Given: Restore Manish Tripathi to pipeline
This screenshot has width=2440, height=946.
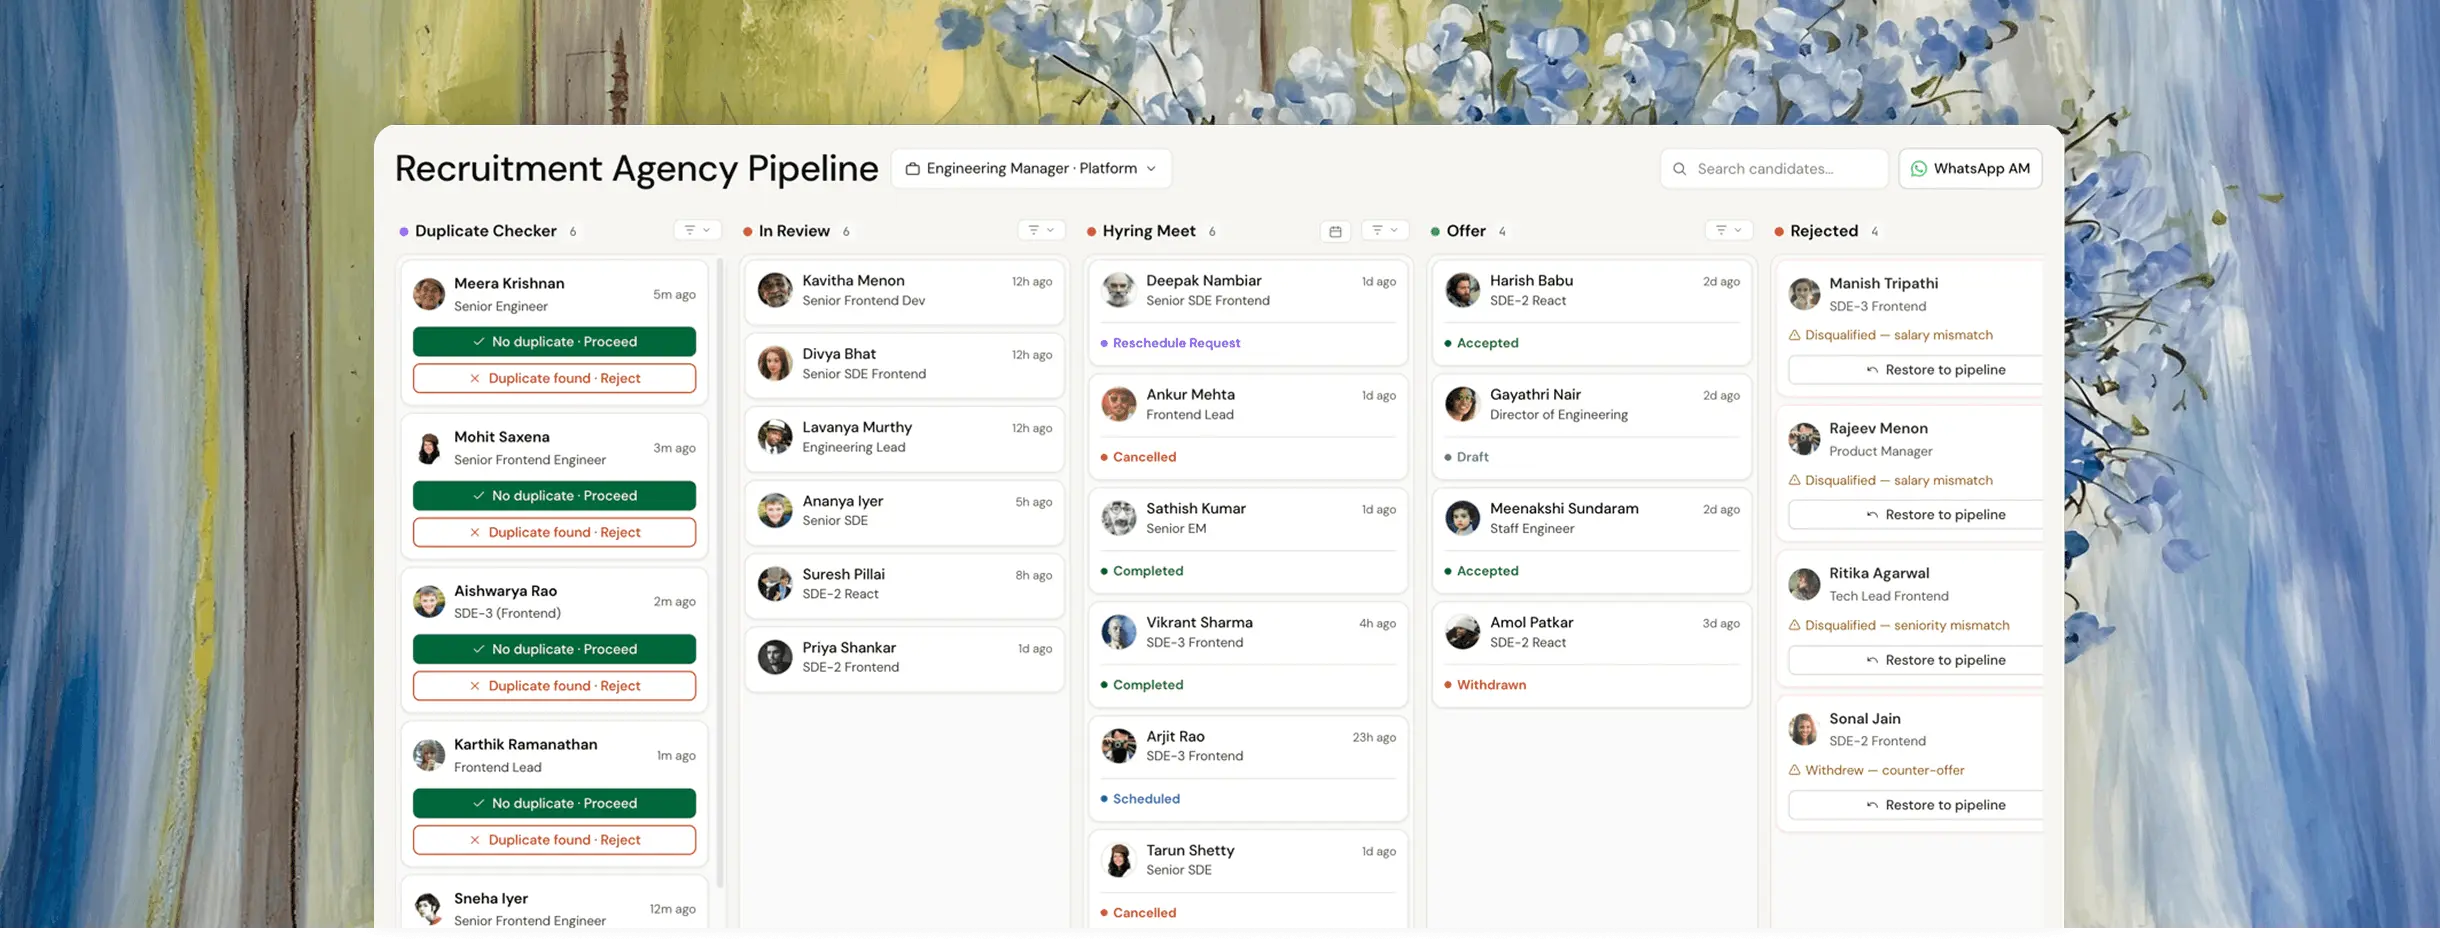Looking at the screenshot, I should 1915,370.
